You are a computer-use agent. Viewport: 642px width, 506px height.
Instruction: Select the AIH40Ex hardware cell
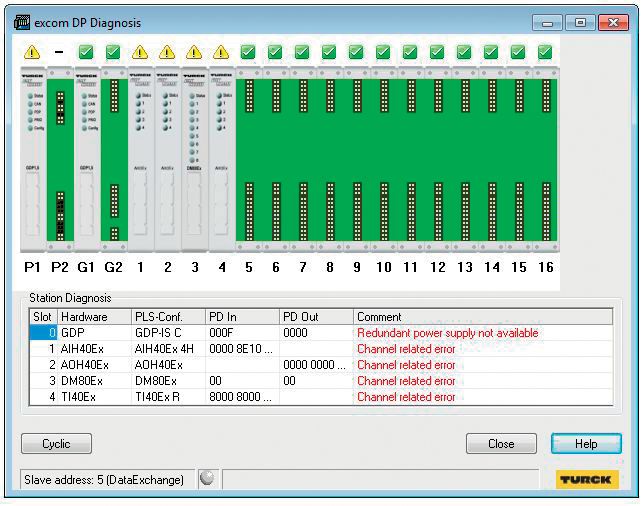94,349
